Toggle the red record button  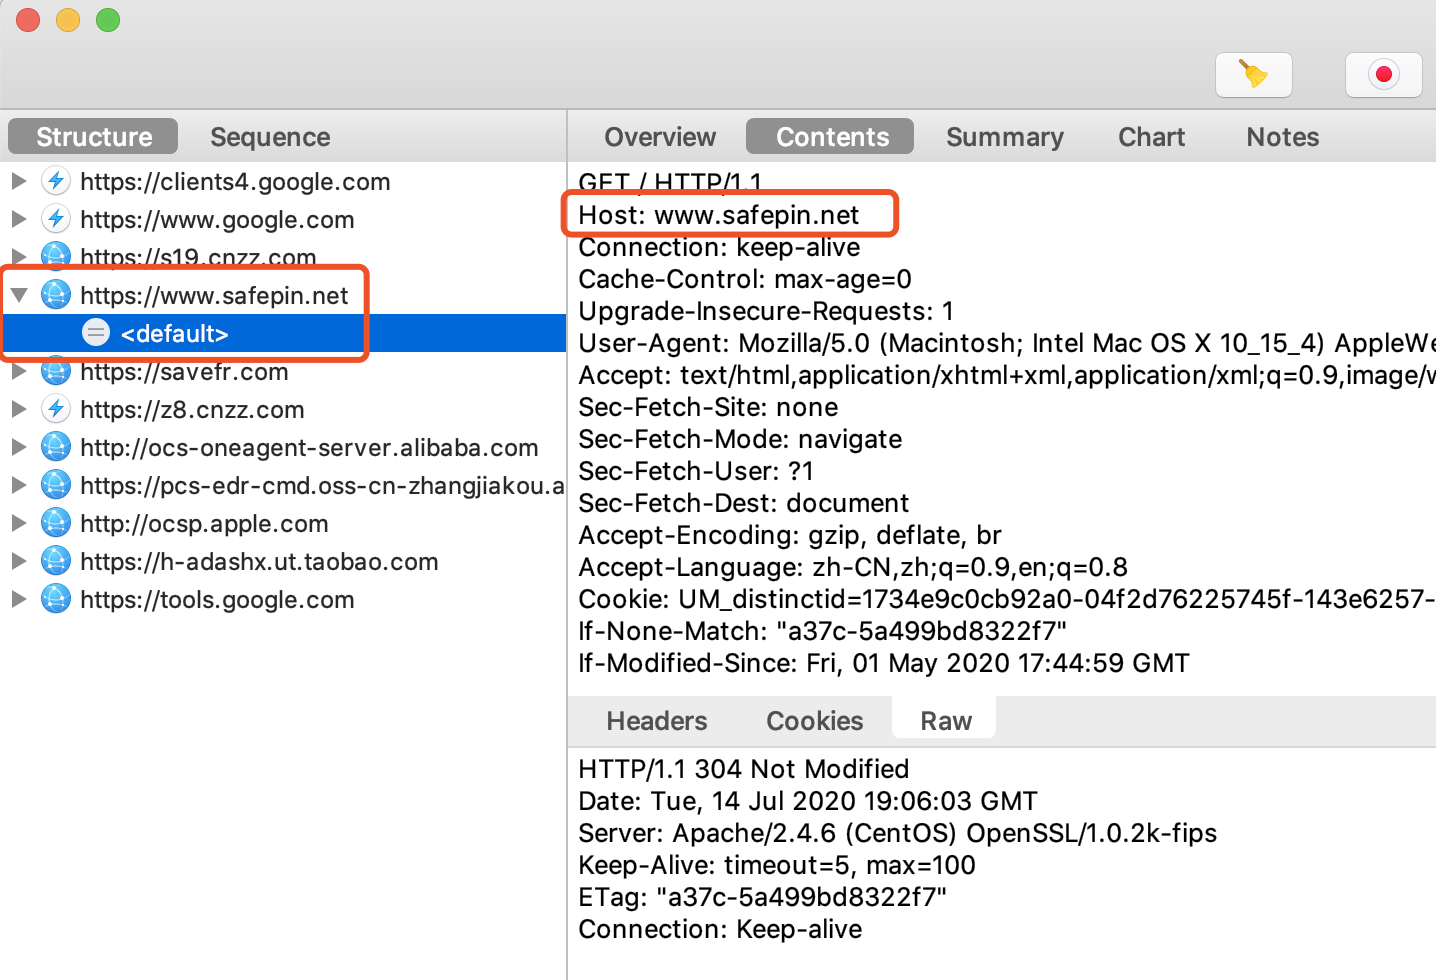tap(1383, 75)
